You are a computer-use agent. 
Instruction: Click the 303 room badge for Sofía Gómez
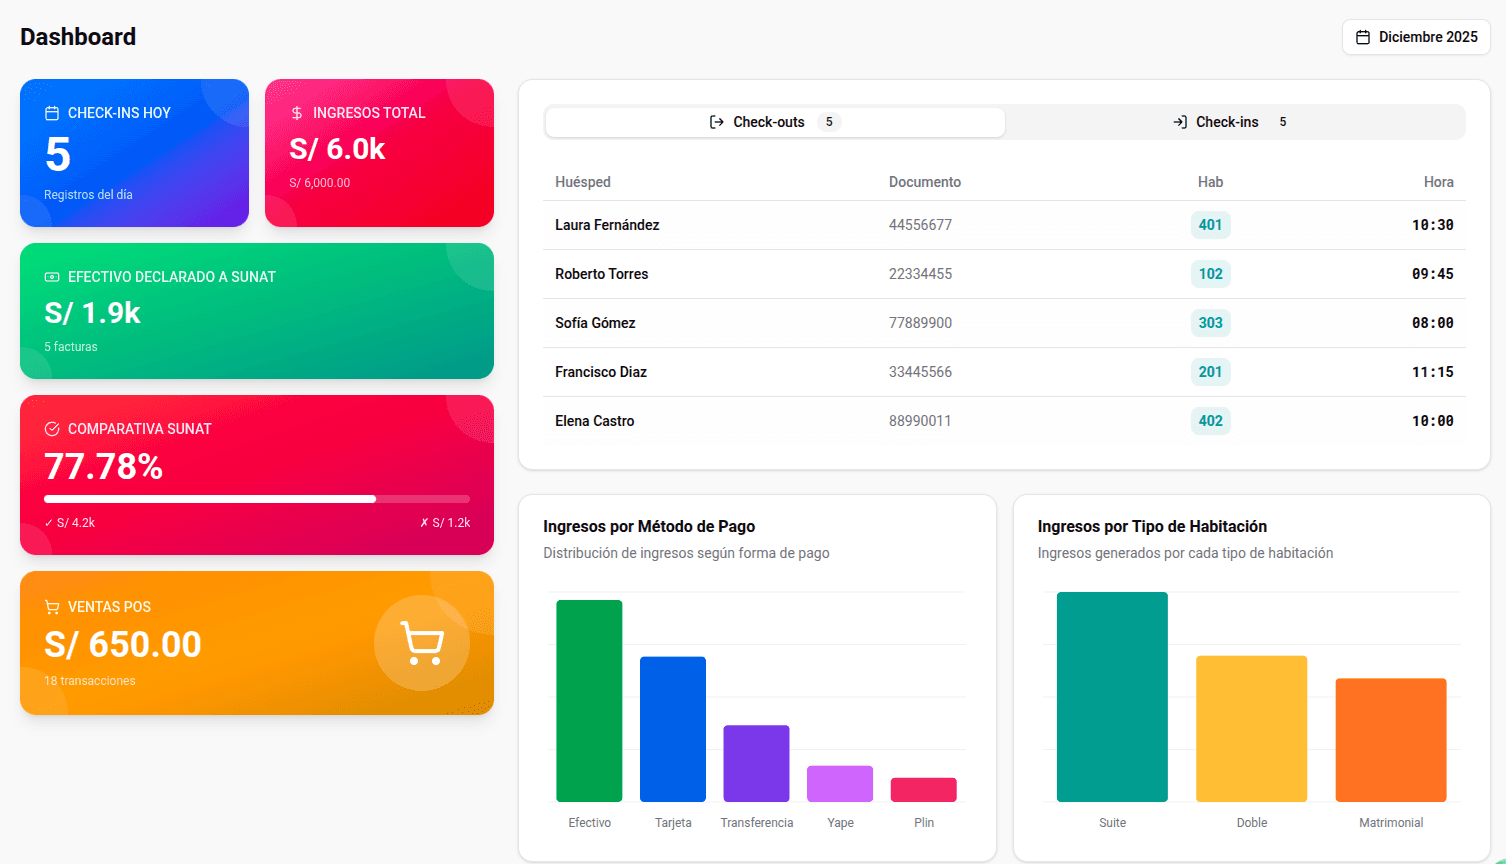pyautogui.click(x=1210, y=322)
